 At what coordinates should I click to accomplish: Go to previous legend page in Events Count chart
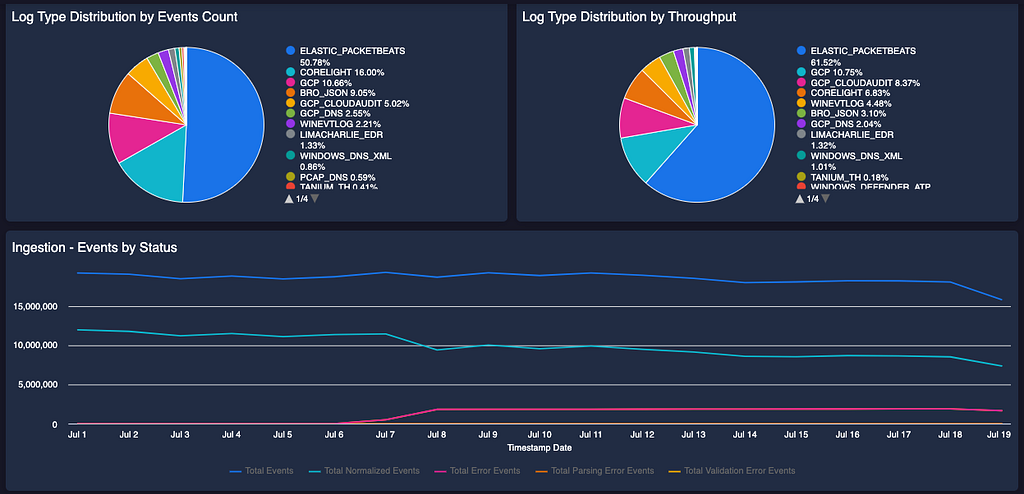coord(289,199)
